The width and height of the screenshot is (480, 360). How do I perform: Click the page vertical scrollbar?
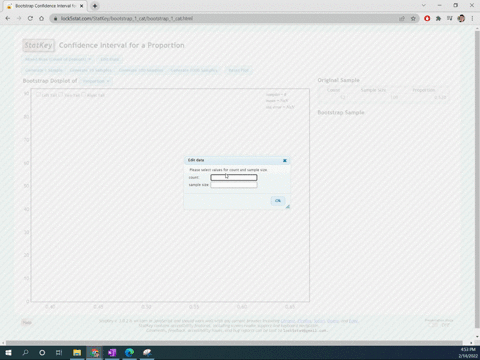[x=477, y=180]
